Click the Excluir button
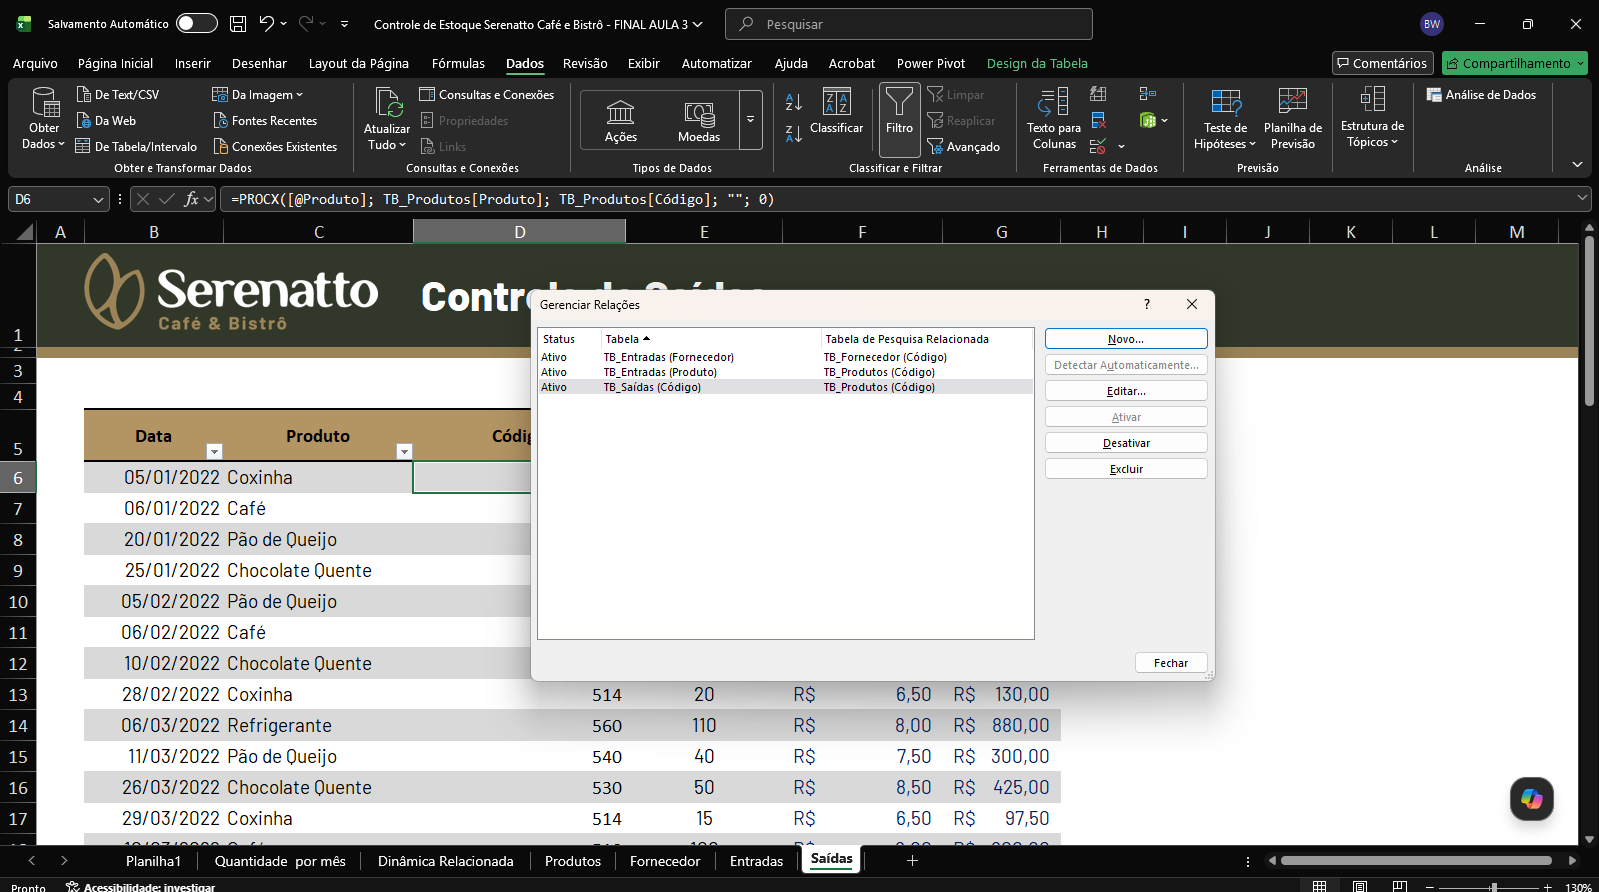 (1126, 469)
